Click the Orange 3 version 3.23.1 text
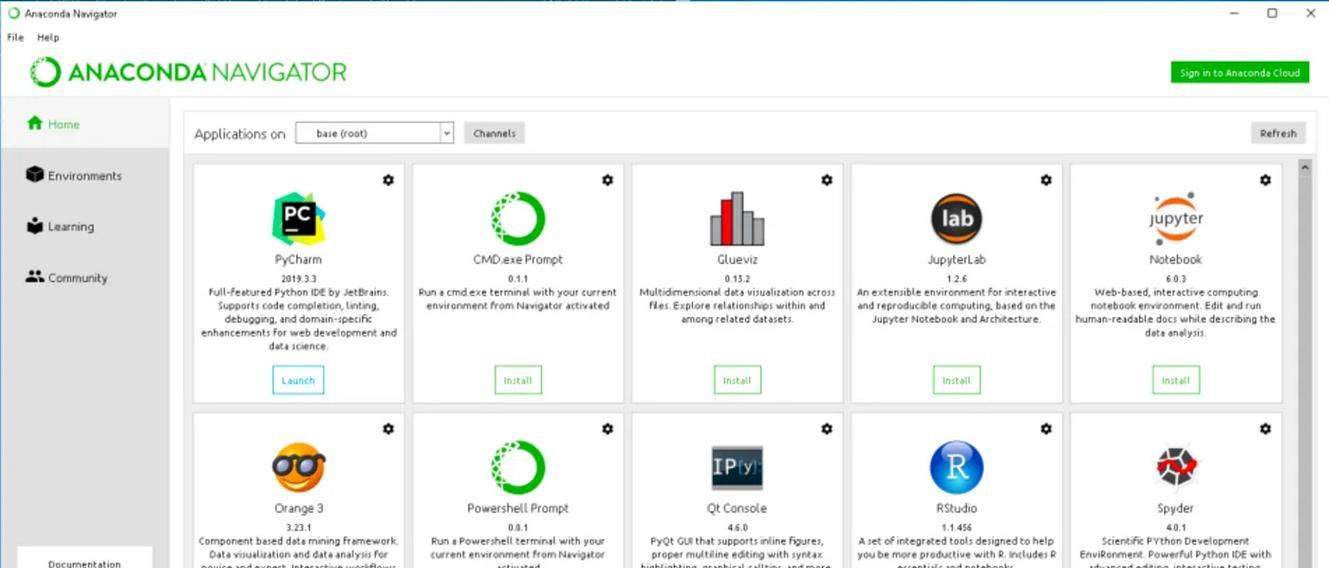This screenshot has height=568, width=1329. pyautogui.click(x=298, y=527)
